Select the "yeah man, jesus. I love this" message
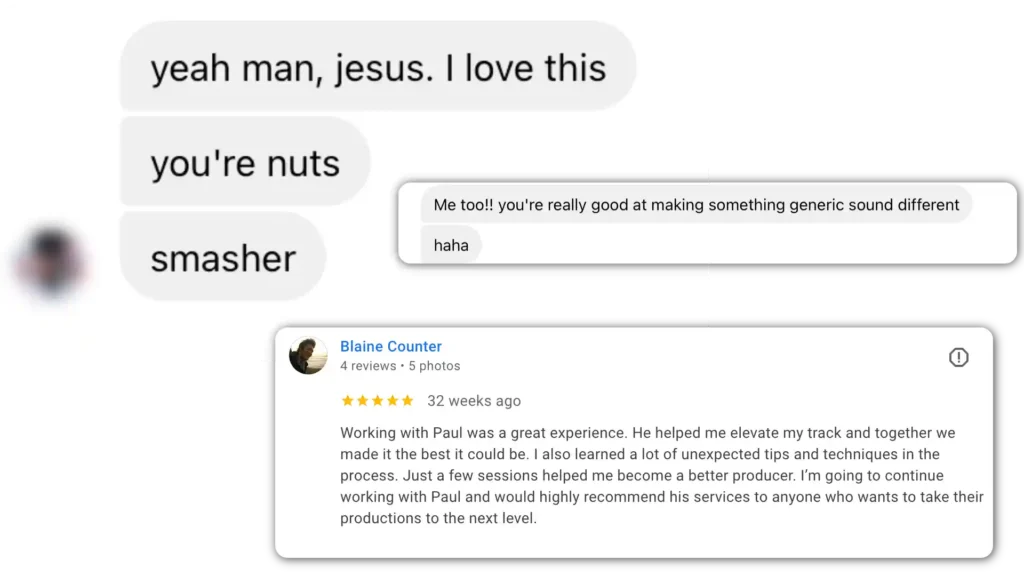The height and width of the screenshot is (576, 1024). coord(378,68)
